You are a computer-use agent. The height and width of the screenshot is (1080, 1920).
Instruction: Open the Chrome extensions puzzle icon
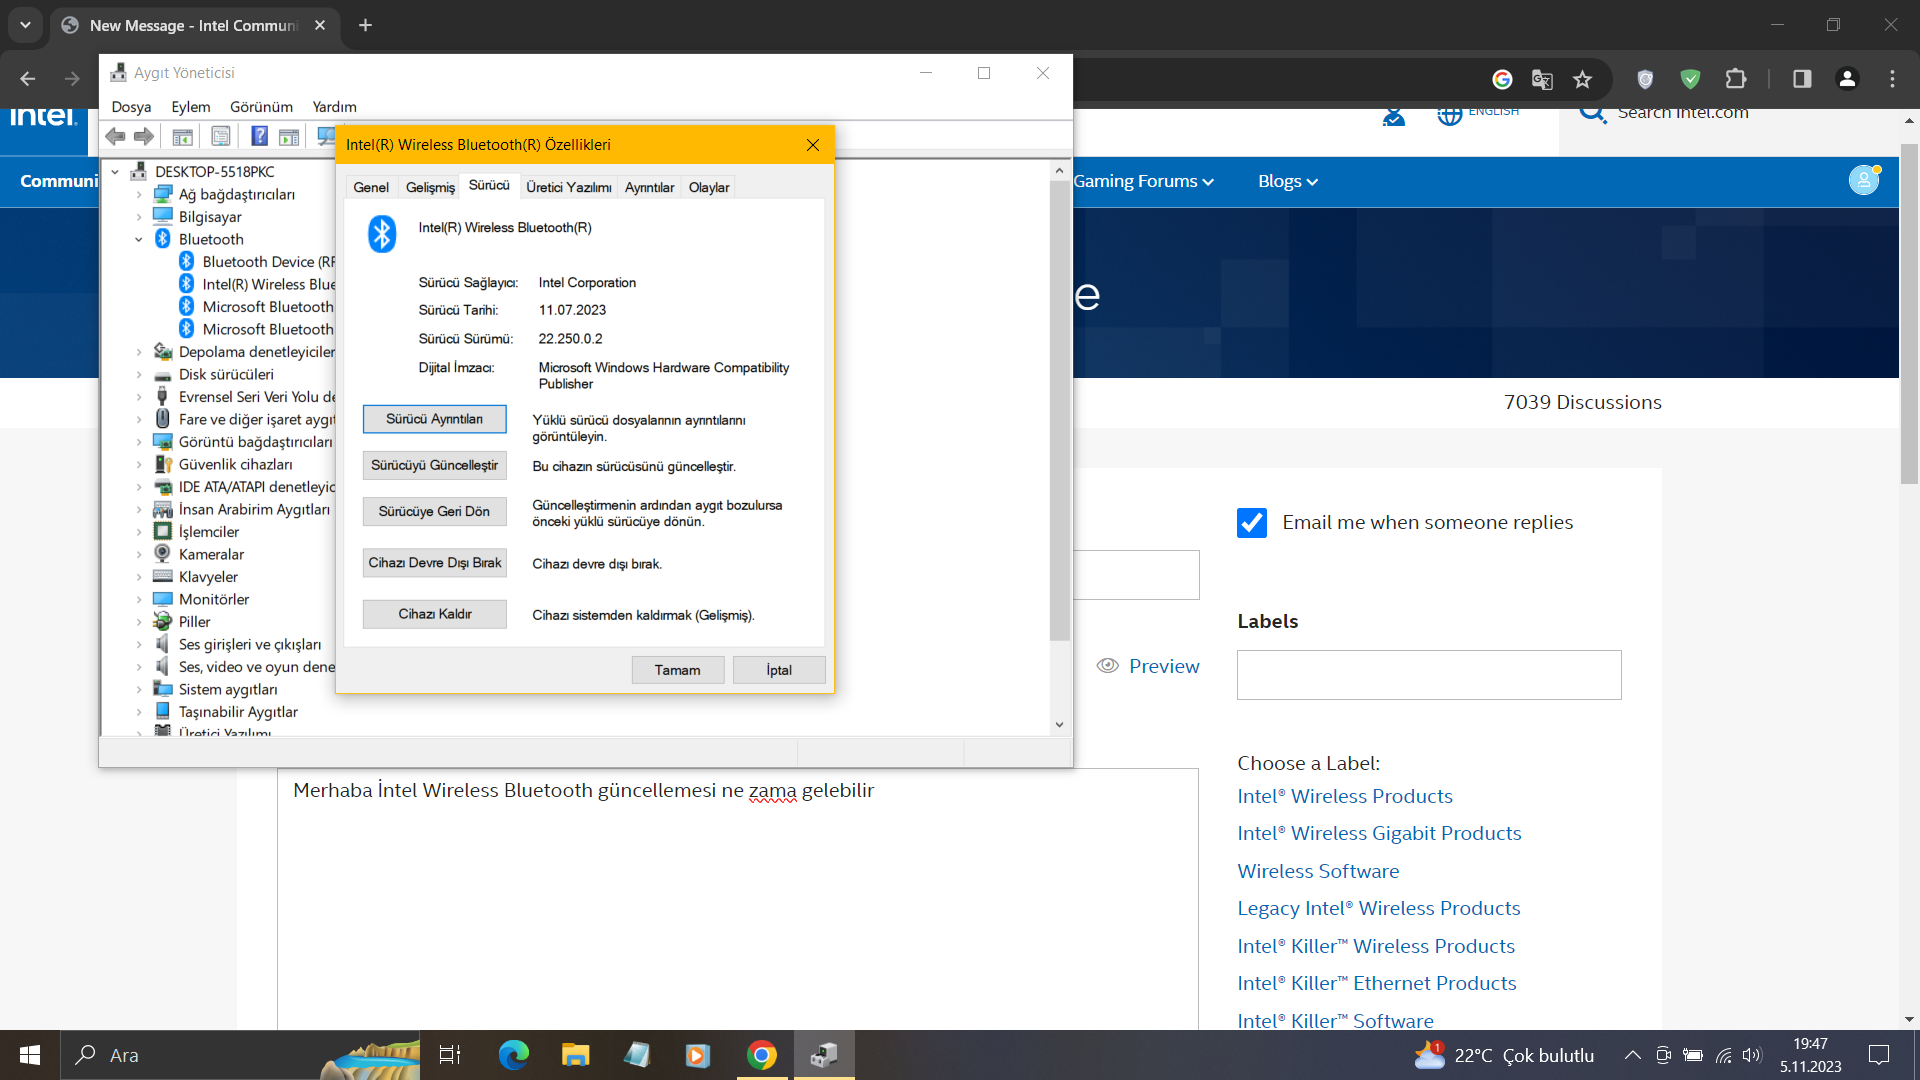coord(1736,79)
